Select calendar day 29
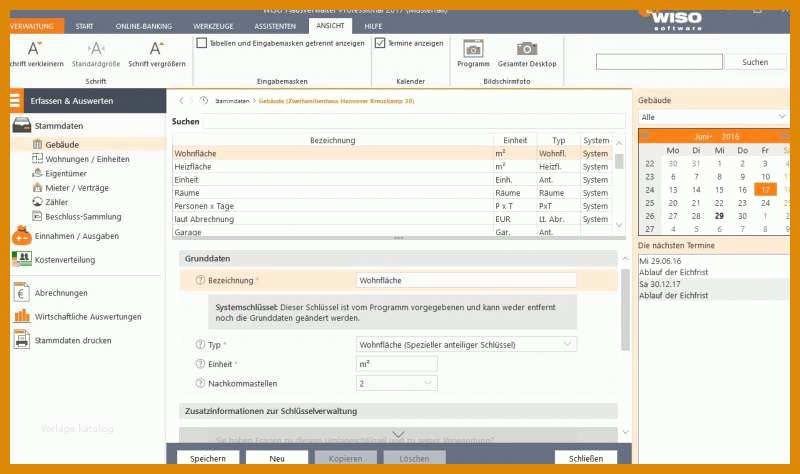Screen dimensions: 800x474 [719, 216]
